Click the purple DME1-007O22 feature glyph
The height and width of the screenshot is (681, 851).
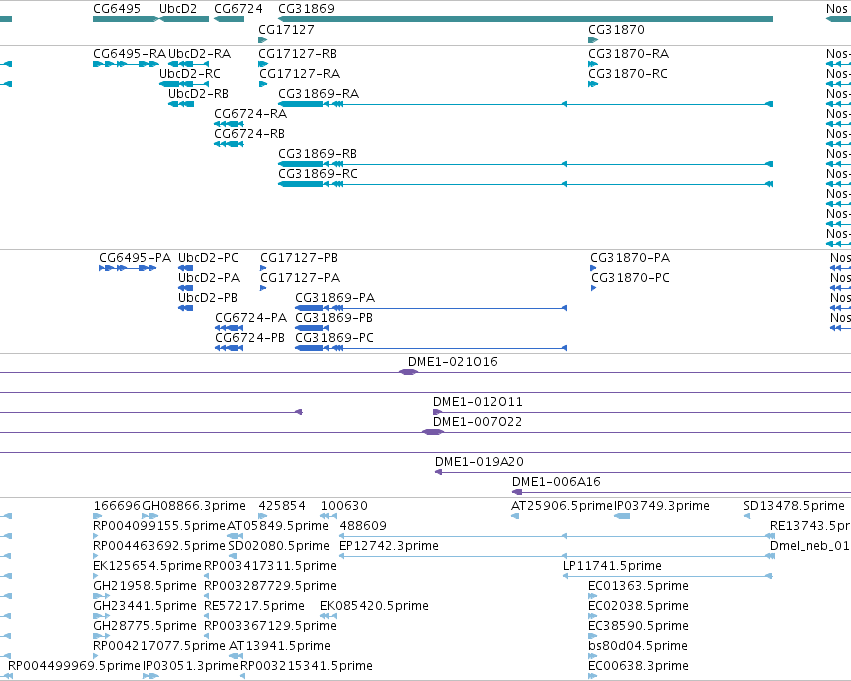click(433, 432)
